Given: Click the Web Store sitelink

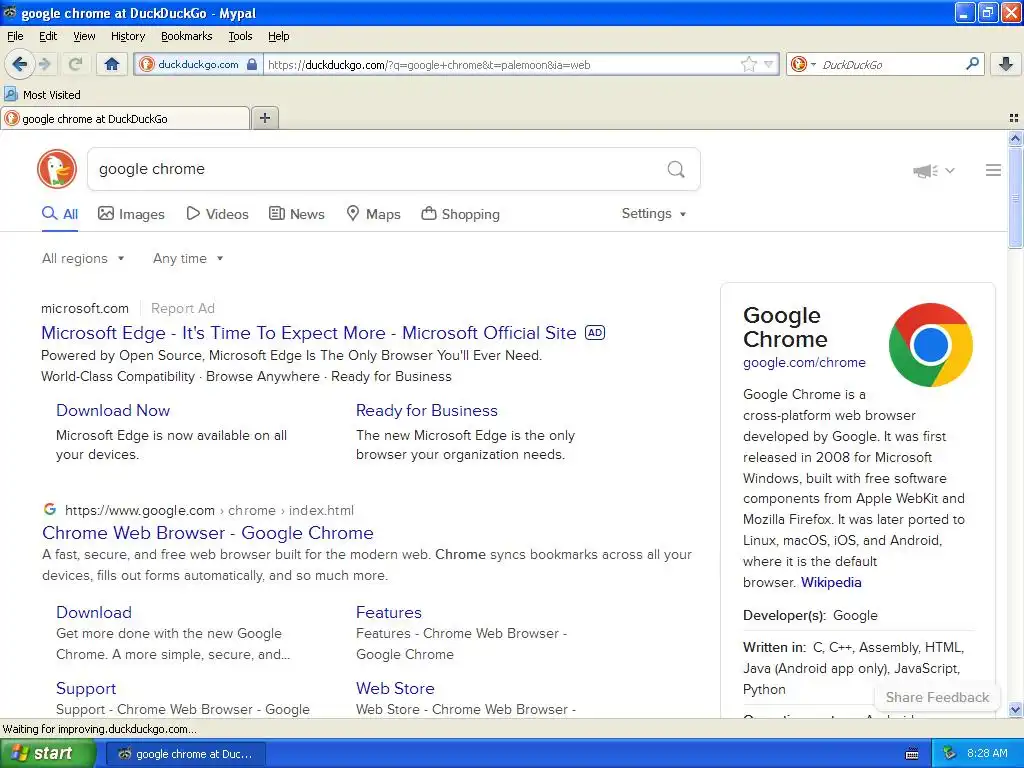Looking at the screenshot, I should tap(395, 688).
